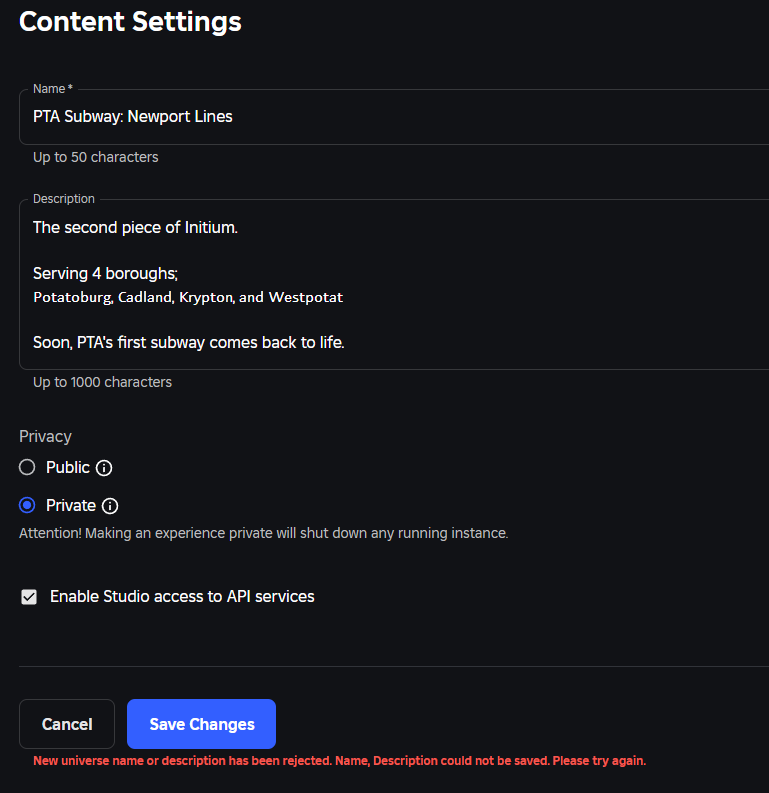Click the Potatoburg, Cadland boroughs line

point(188,297)
